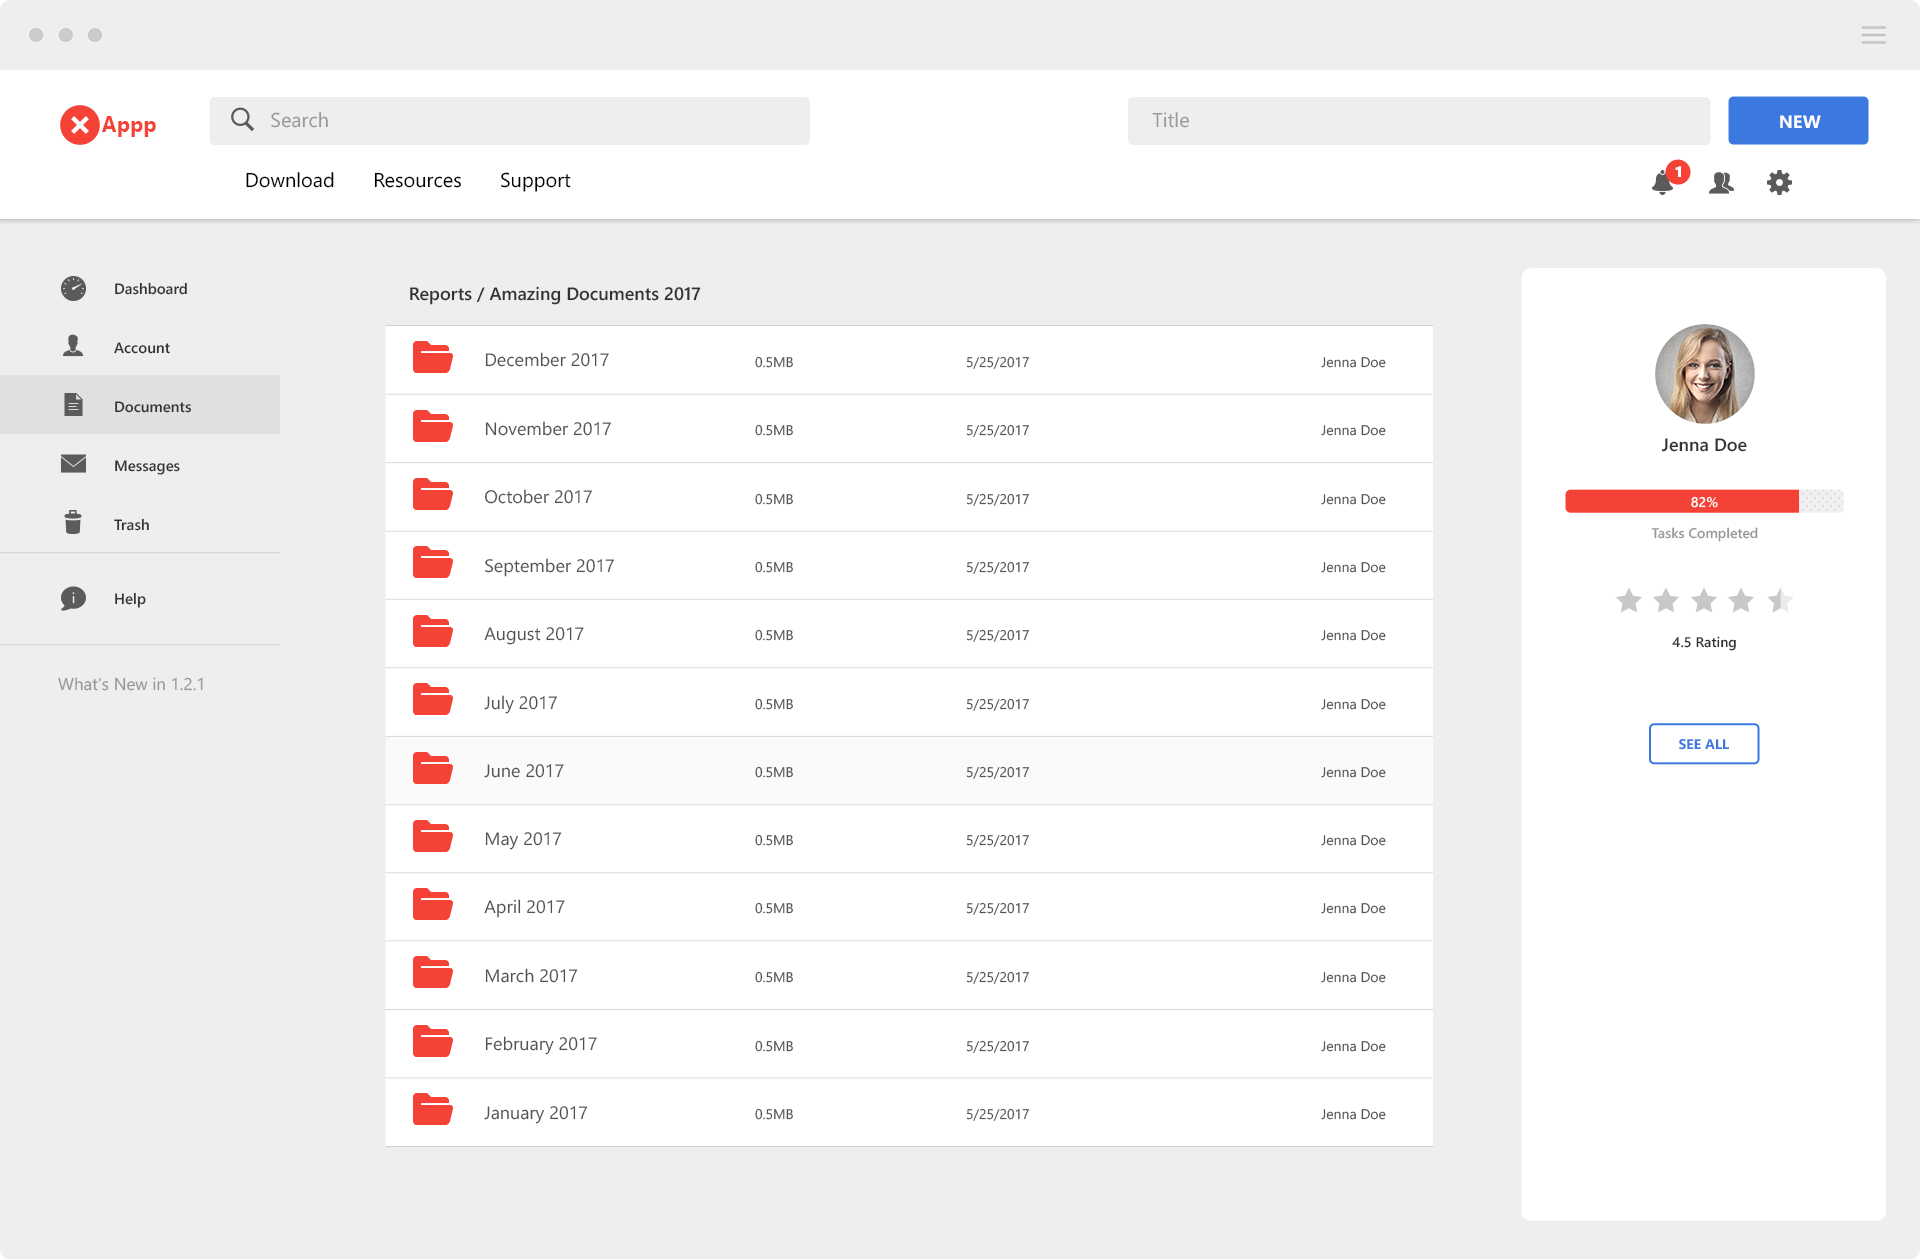Viewport: 1920px width, 1259px height.
Task: Click the hamburger menu icon
Action: click(1873, 35)
